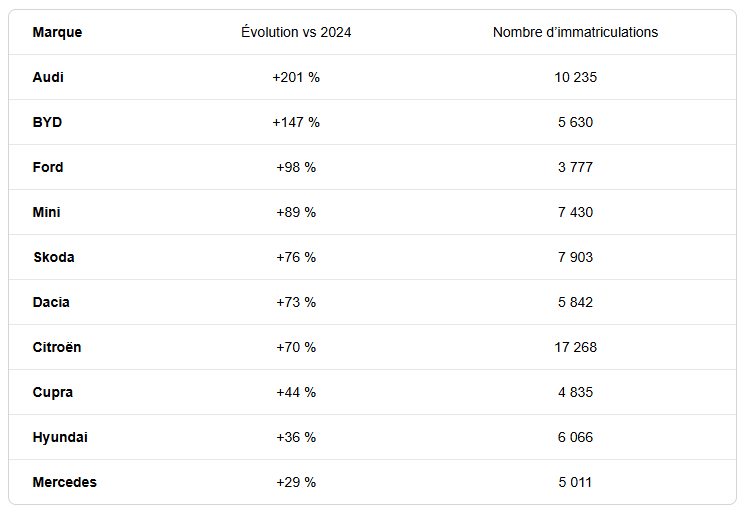Select the Cupra brand cell
The width and height of the screenshot is (746, 512).
pyautogui.click(x=52, y=392)
